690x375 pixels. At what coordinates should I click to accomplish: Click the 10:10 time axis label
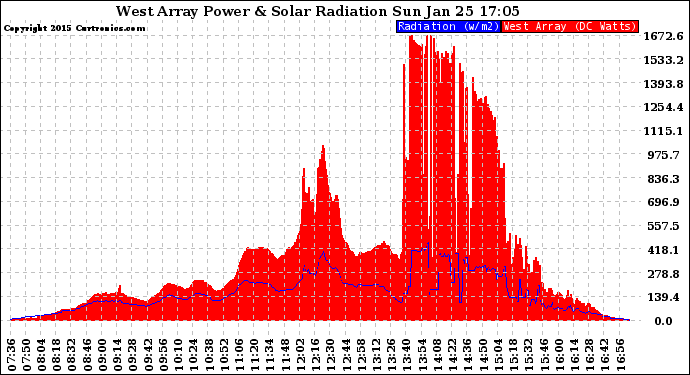click(x=179, y=355)
